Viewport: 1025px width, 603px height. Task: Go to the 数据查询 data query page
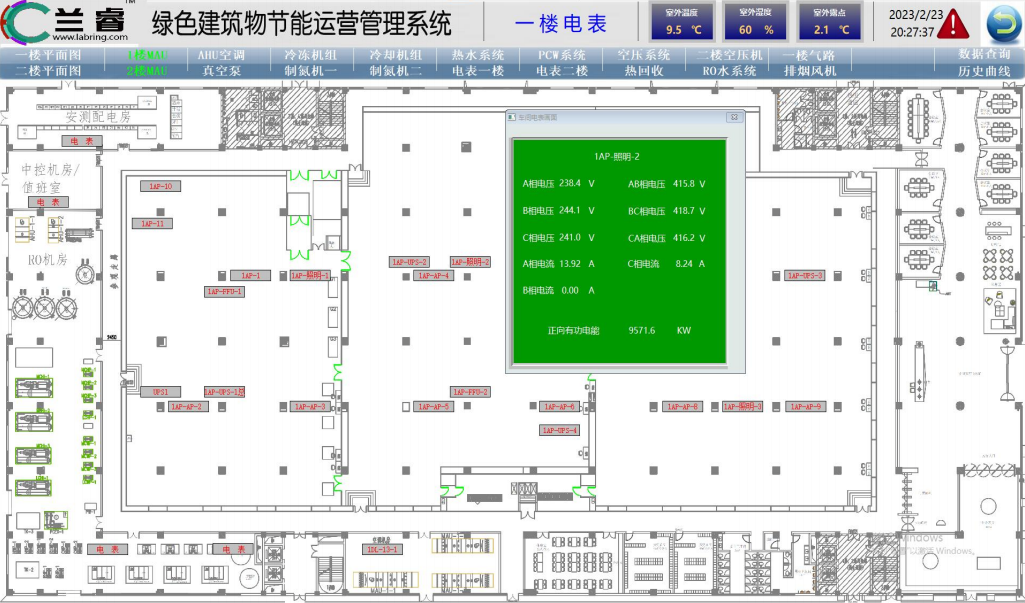coord(984,55)
